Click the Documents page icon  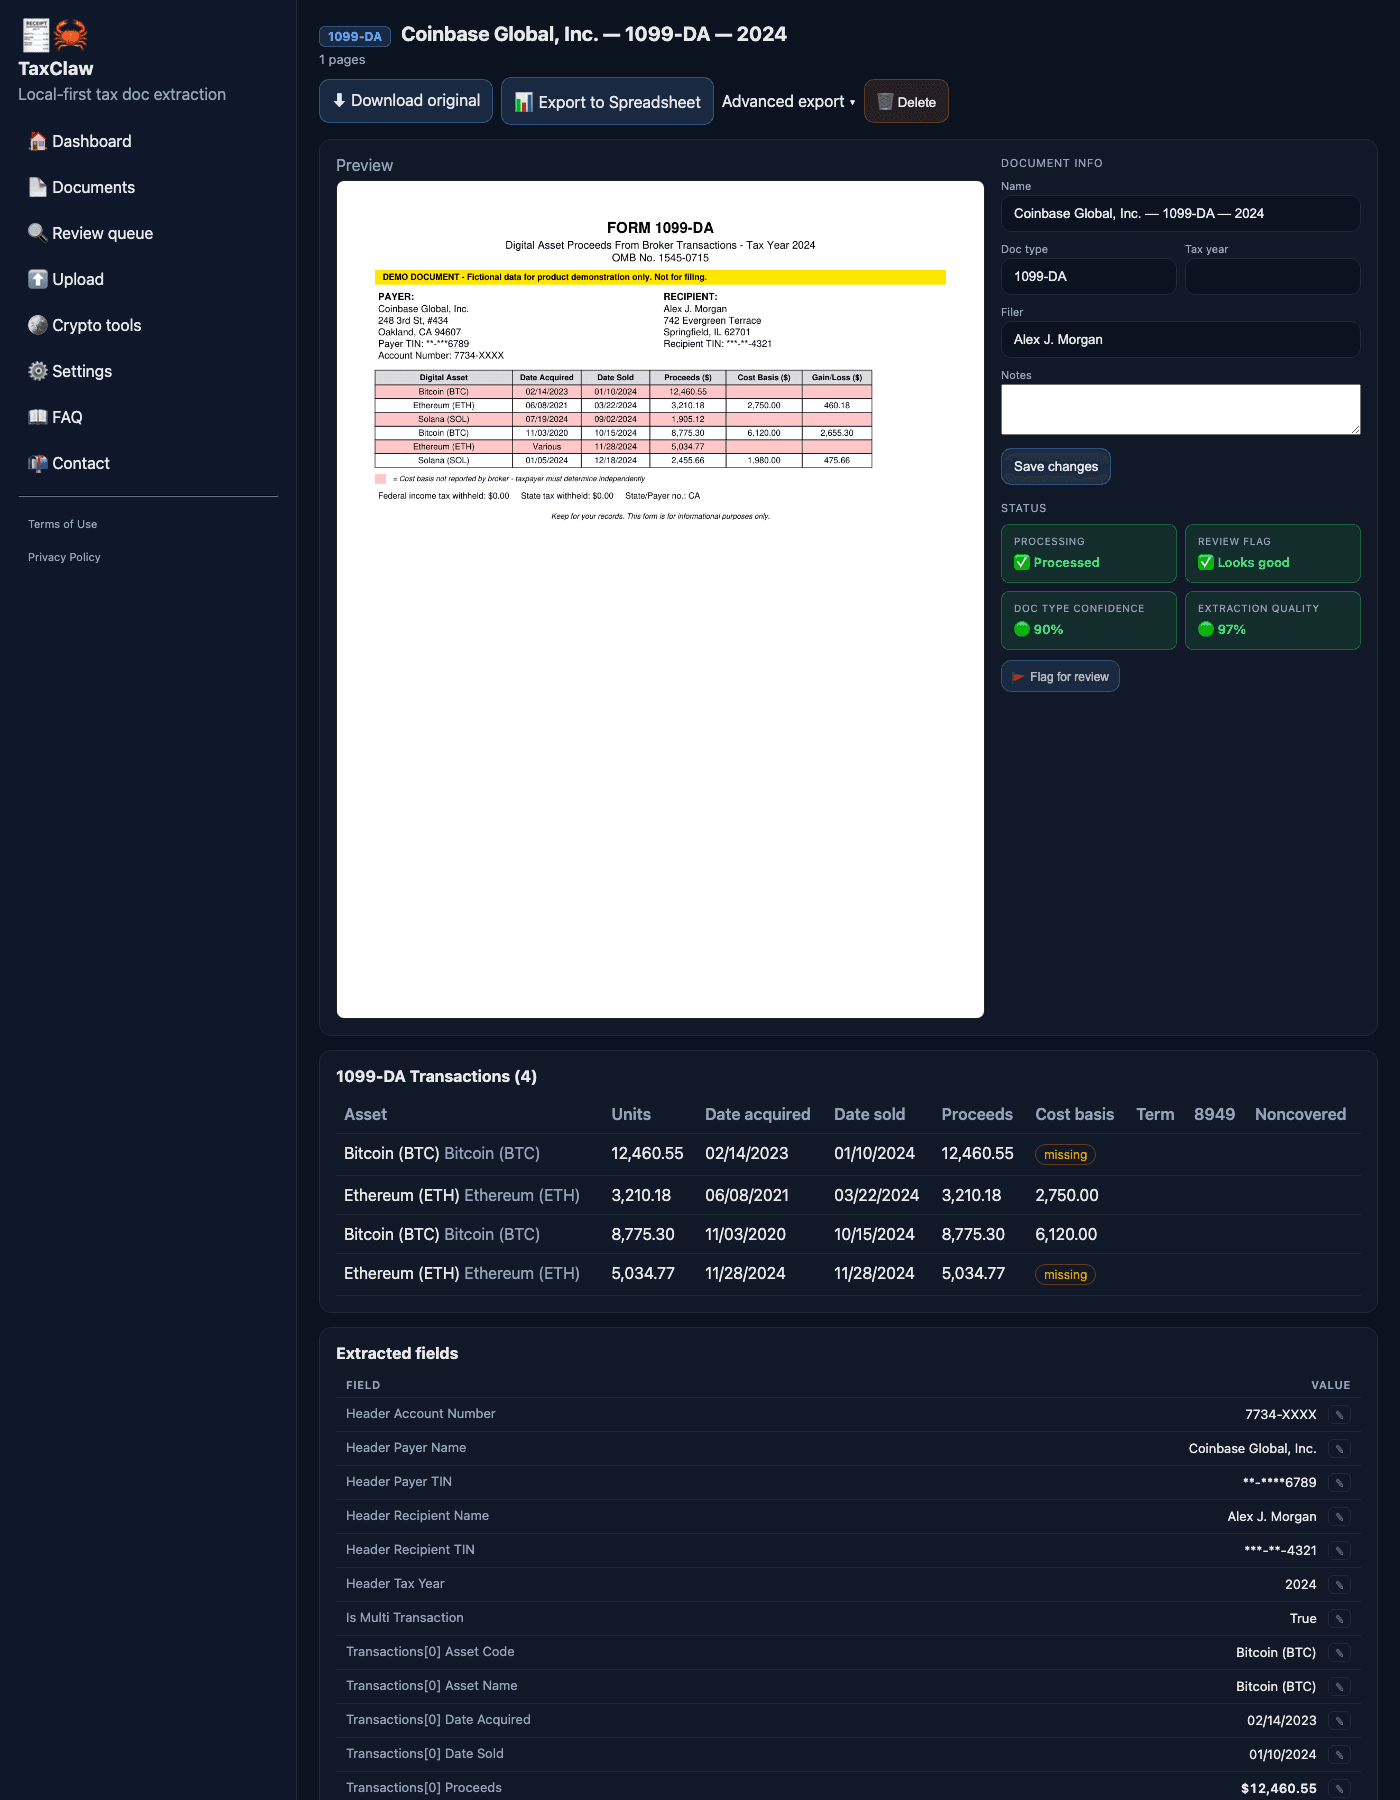[38, 187]
